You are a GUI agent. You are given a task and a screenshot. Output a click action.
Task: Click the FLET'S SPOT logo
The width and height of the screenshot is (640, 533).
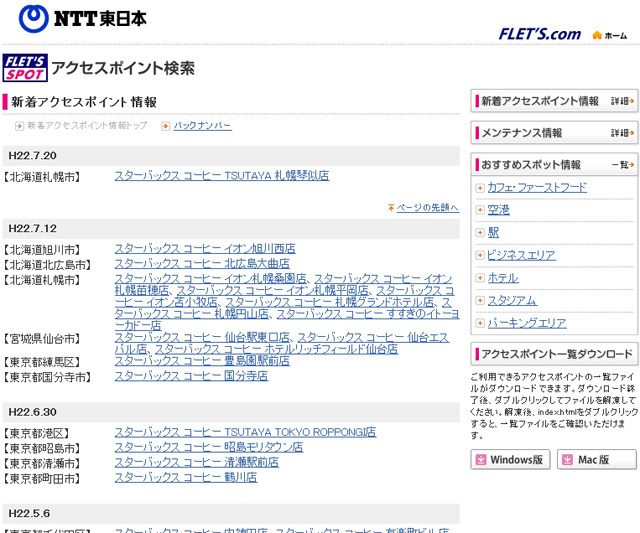[25, 68]
